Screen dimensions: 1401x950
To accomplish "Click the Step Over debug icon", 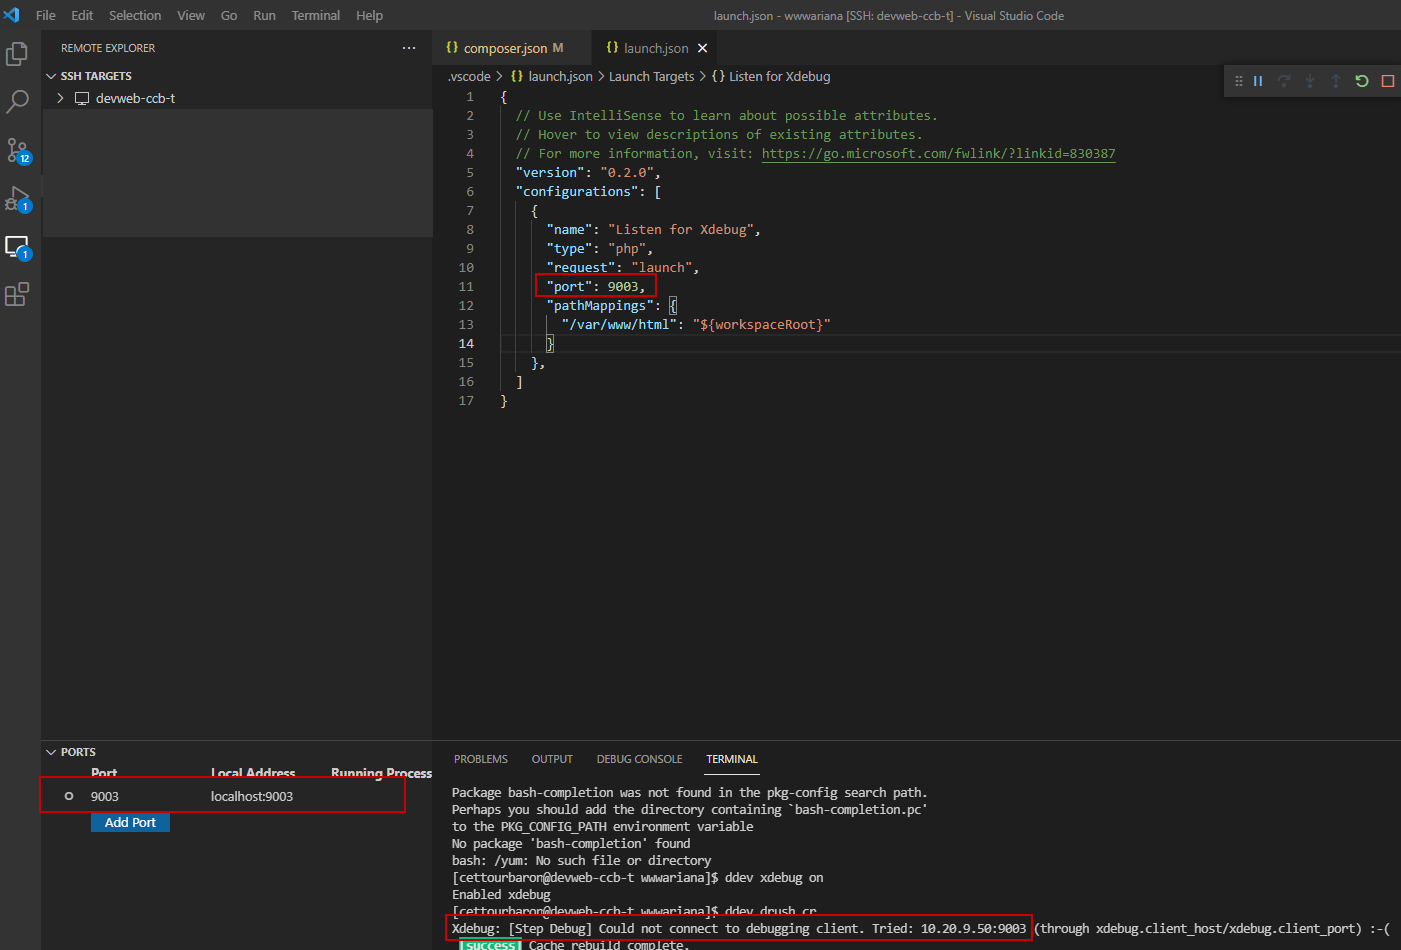I will (1284, 81).
